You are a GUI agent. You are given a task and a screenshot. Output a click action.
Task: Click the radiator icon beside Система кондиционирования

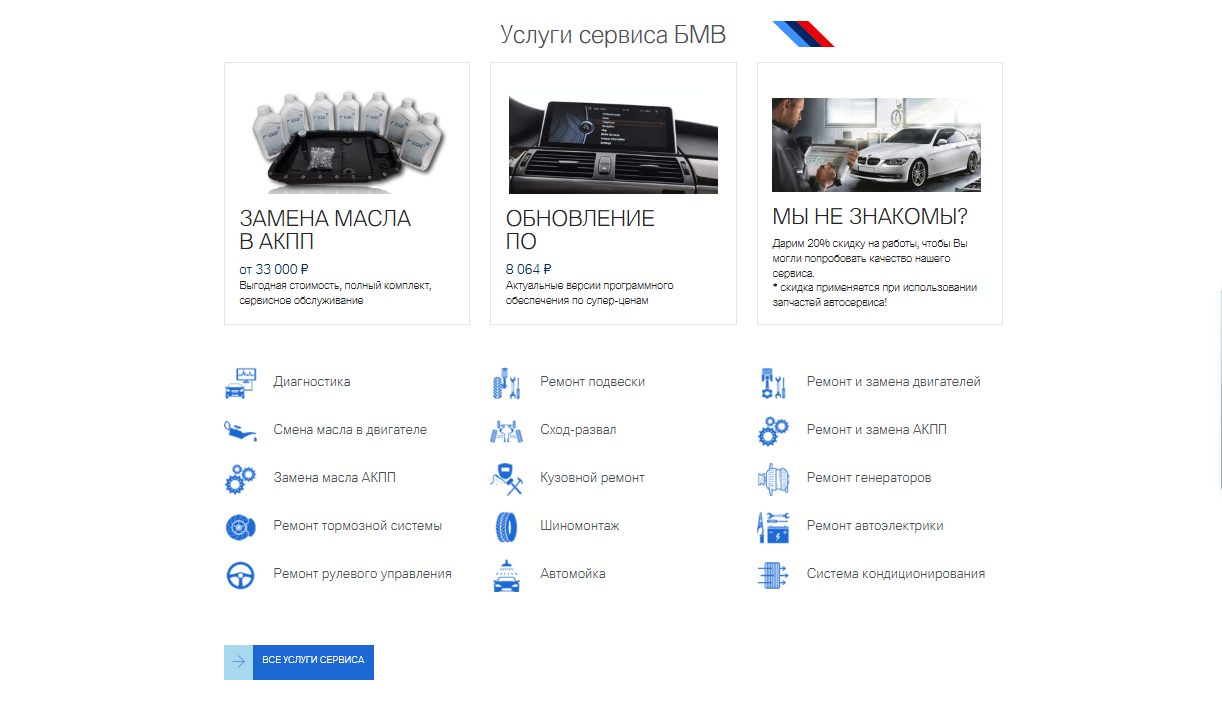pos(774,574)
